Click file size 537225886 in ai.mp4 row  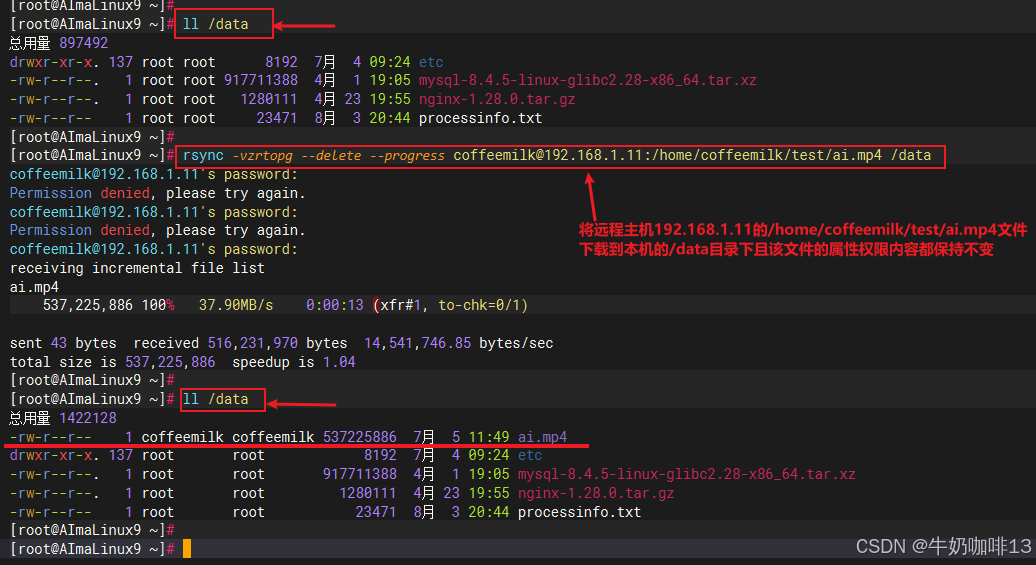click(360, 437)
